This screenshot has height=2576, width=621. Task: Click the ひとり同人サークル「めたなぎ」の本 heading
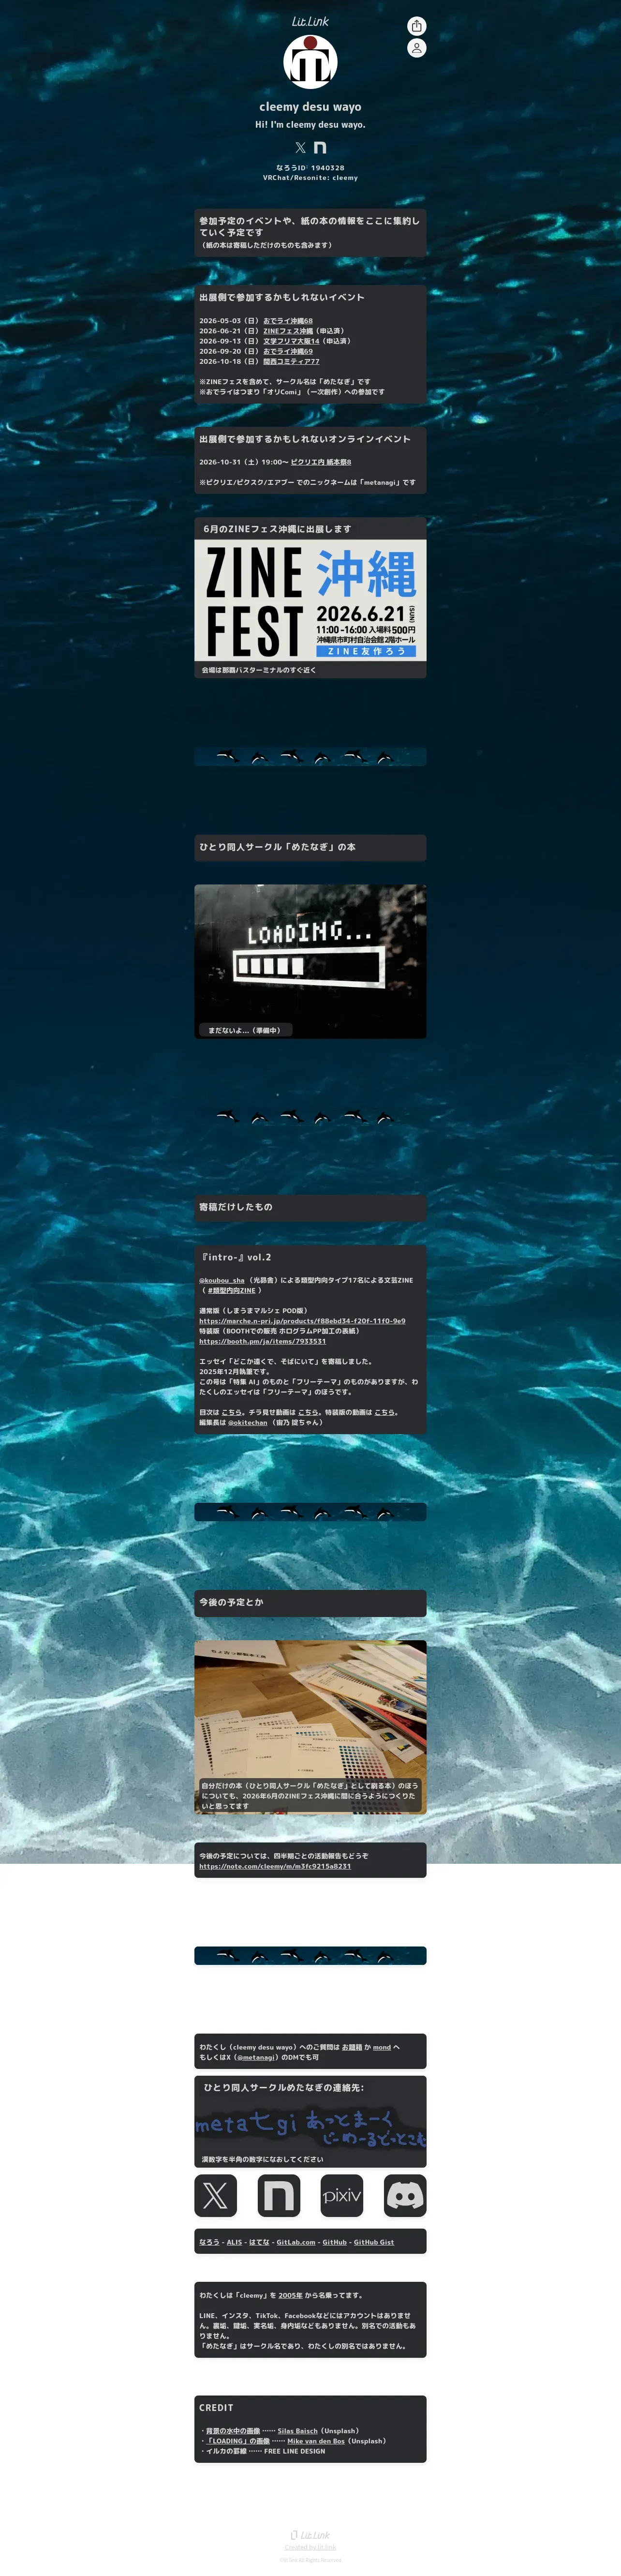(277, 847)
